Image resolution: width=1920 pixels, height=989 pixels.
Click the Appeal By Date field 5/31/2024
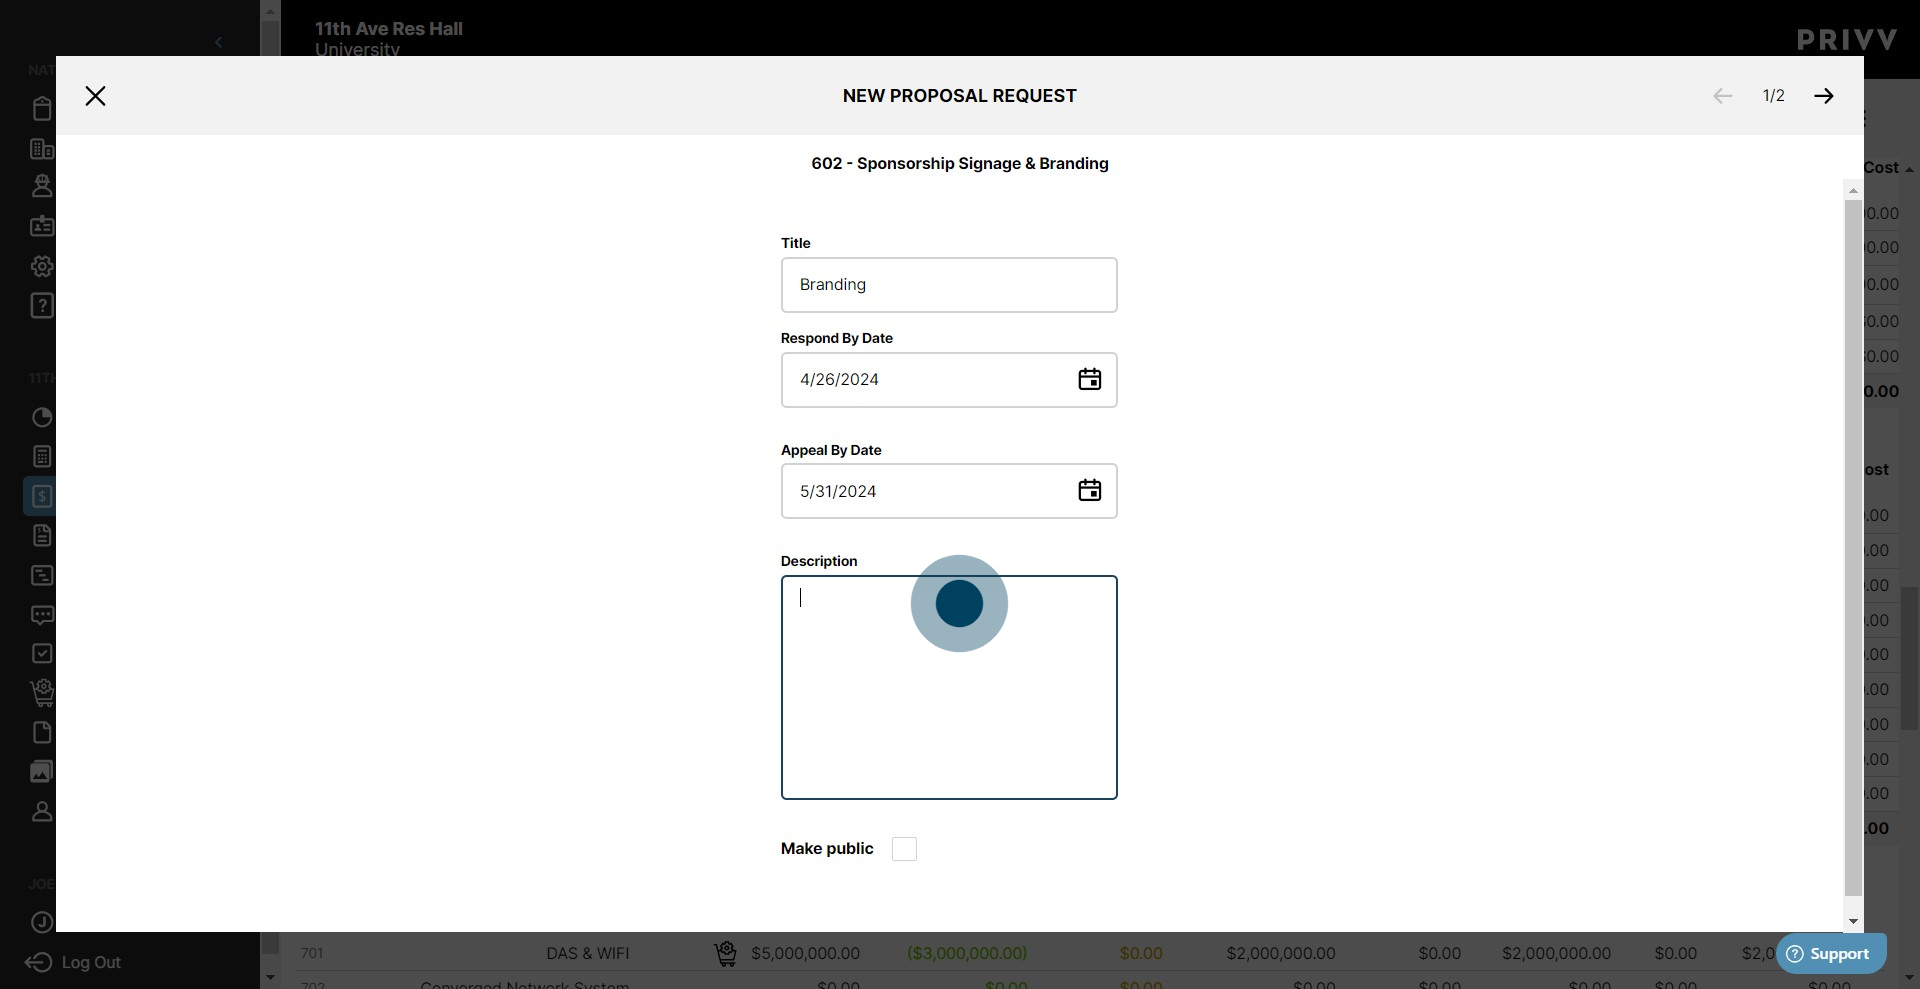(x=949, y=491)
